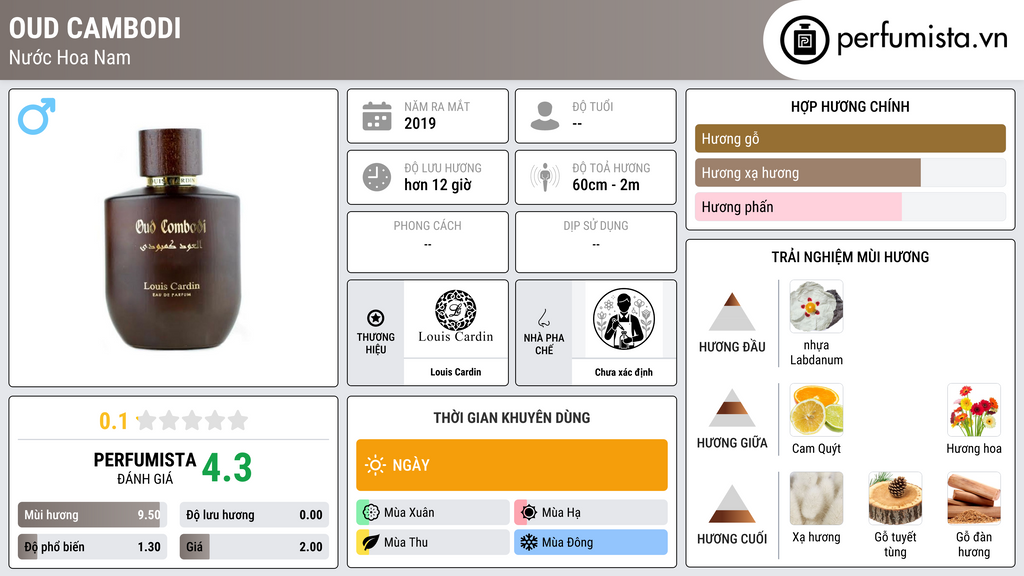The width and height of the screenshot is (1024, 576).
Task: Click the Hương xạ hương accord bar
Action: click(x=850, y=173)
